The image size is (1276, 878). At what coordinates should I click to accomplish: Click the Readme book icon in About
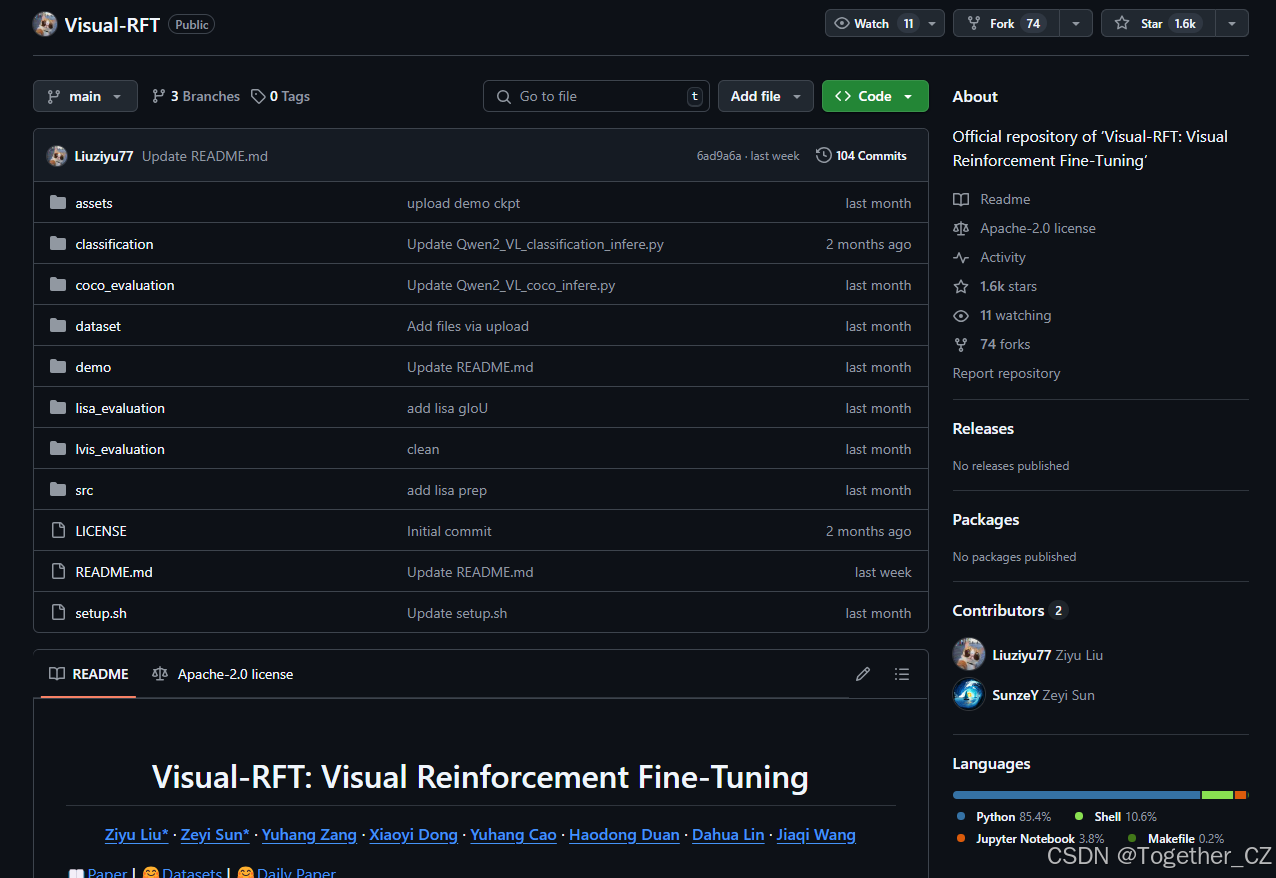(961, 199)
